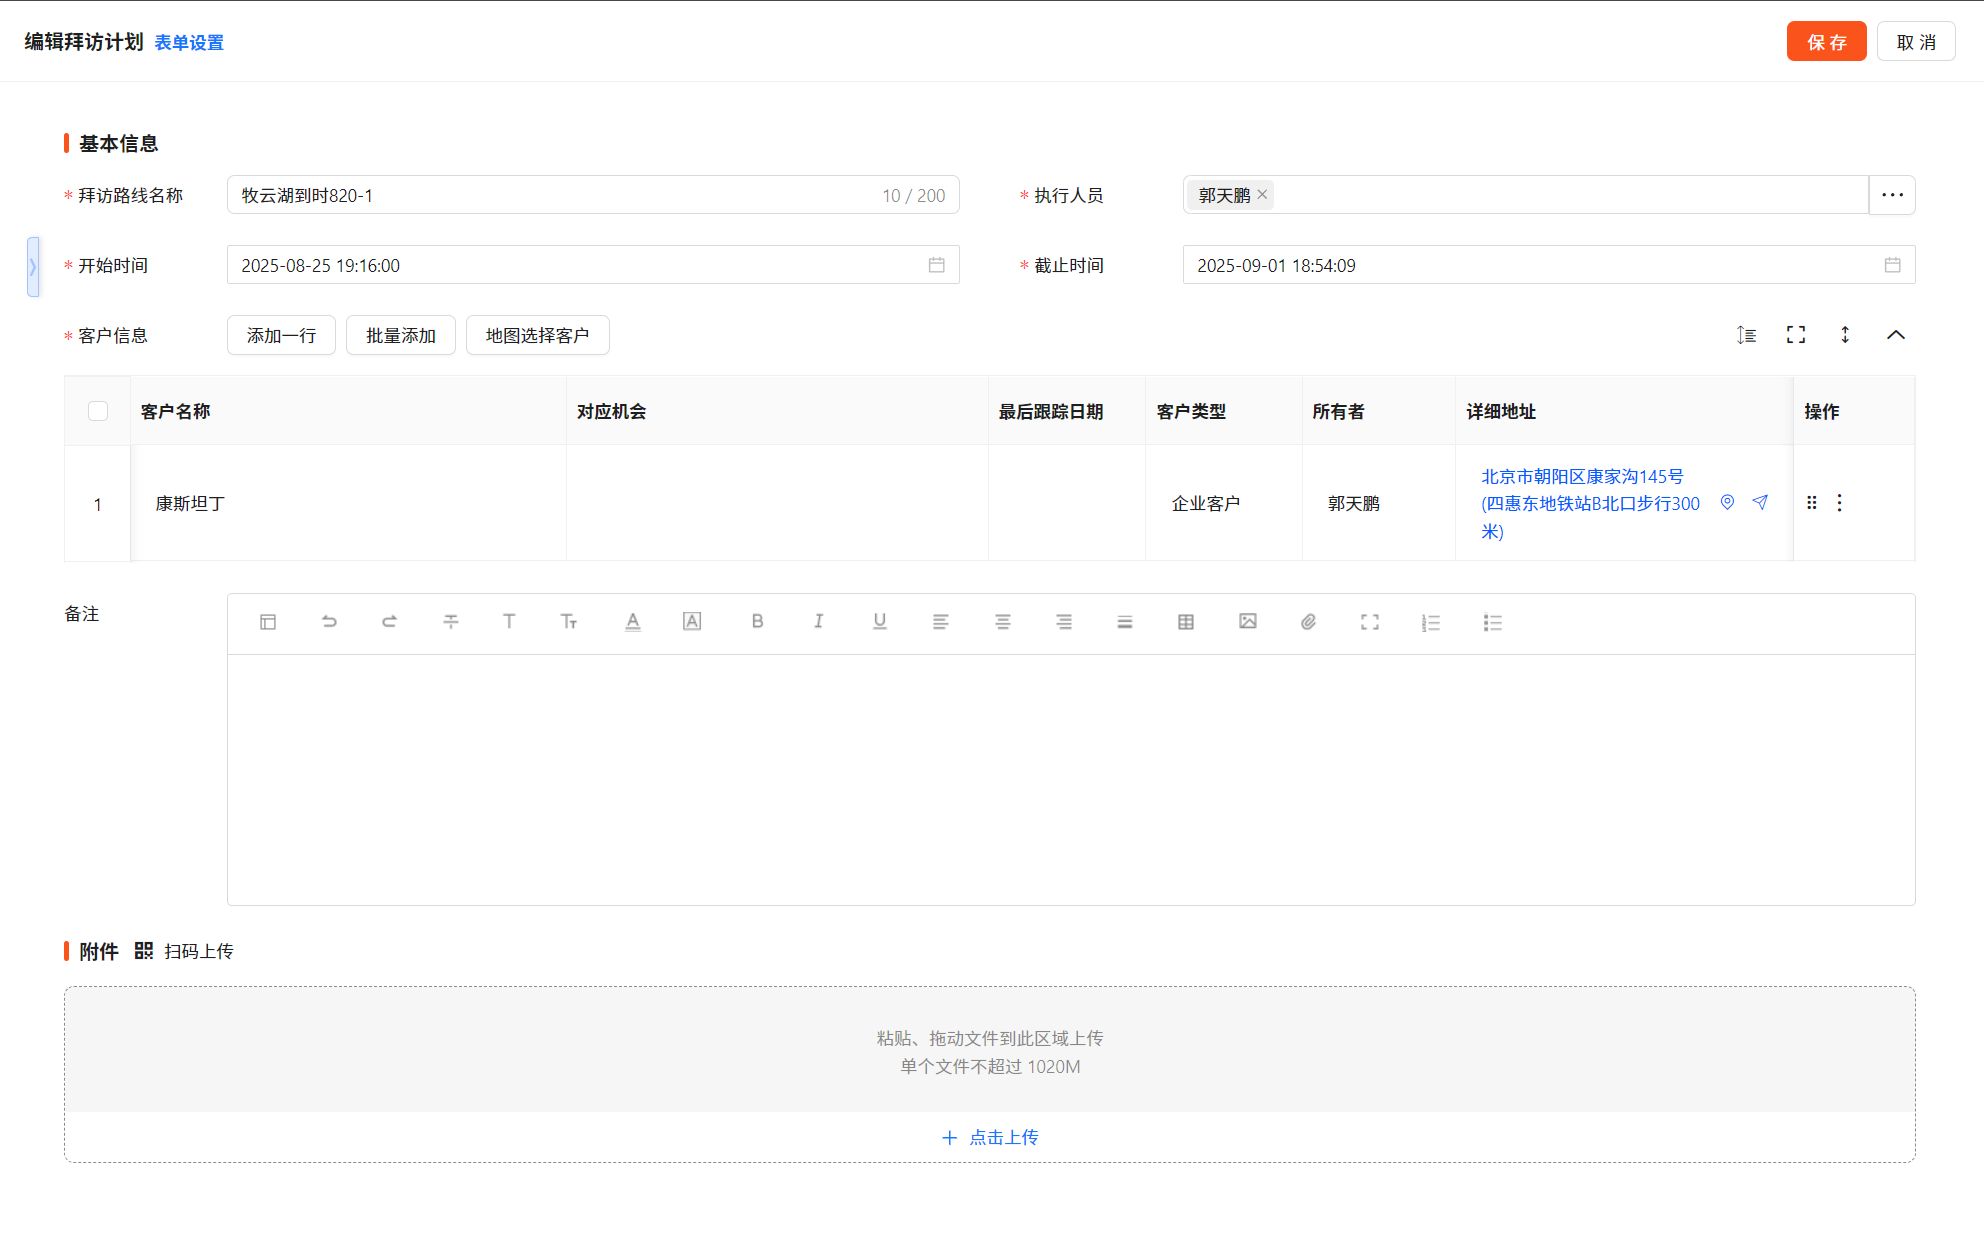The image size is (1984, 1234).
Task: Open more actions for 康斯坦丁 row
Action: pyautogui.click(x=1839, y=503)
